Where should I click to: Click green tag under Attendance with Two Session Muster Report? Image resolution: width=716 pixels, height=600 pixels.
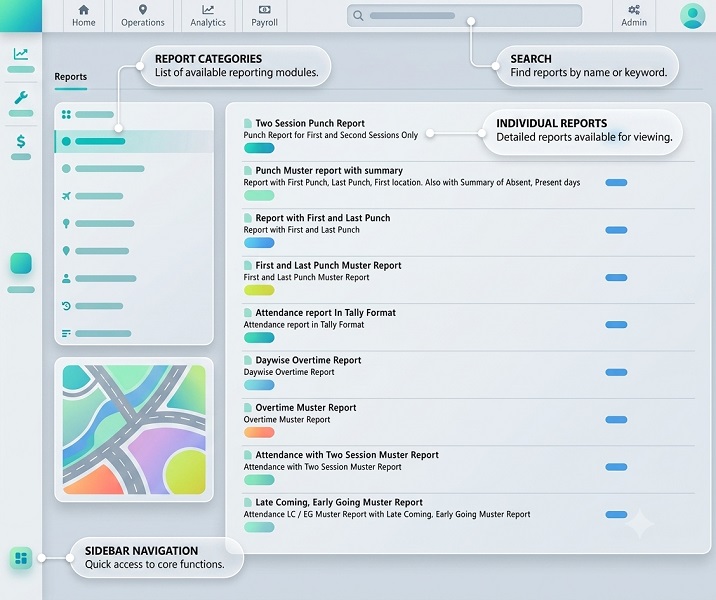[x=259, y=480]
